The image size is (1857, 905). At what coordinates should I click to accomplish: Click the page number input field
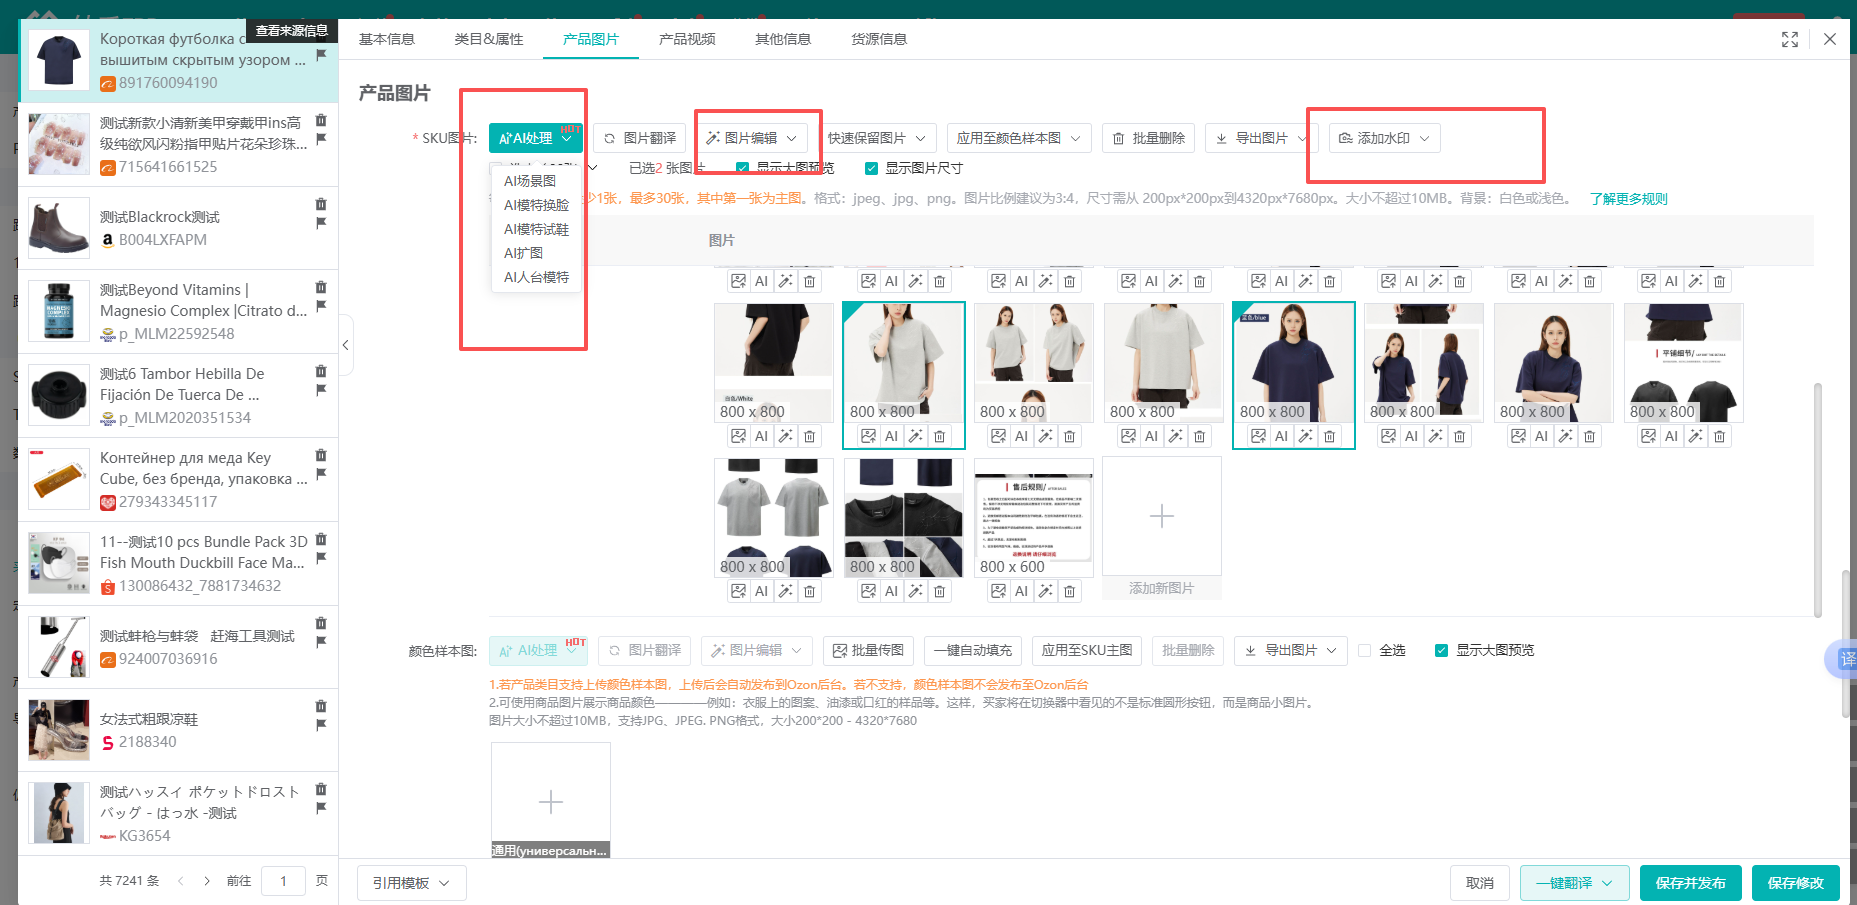click(283, 881)
